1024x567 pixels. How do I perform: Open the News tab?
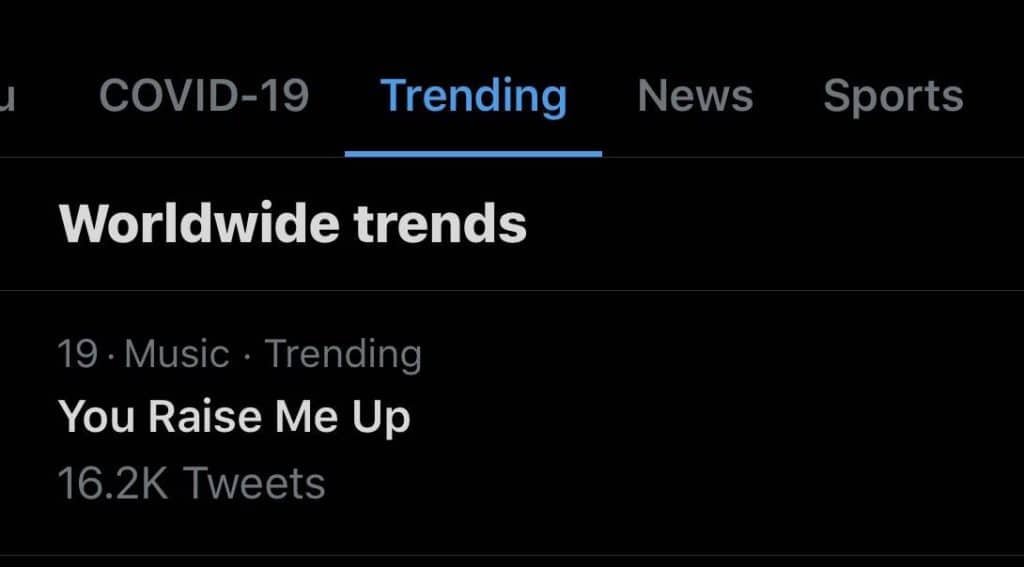(695, 96)
